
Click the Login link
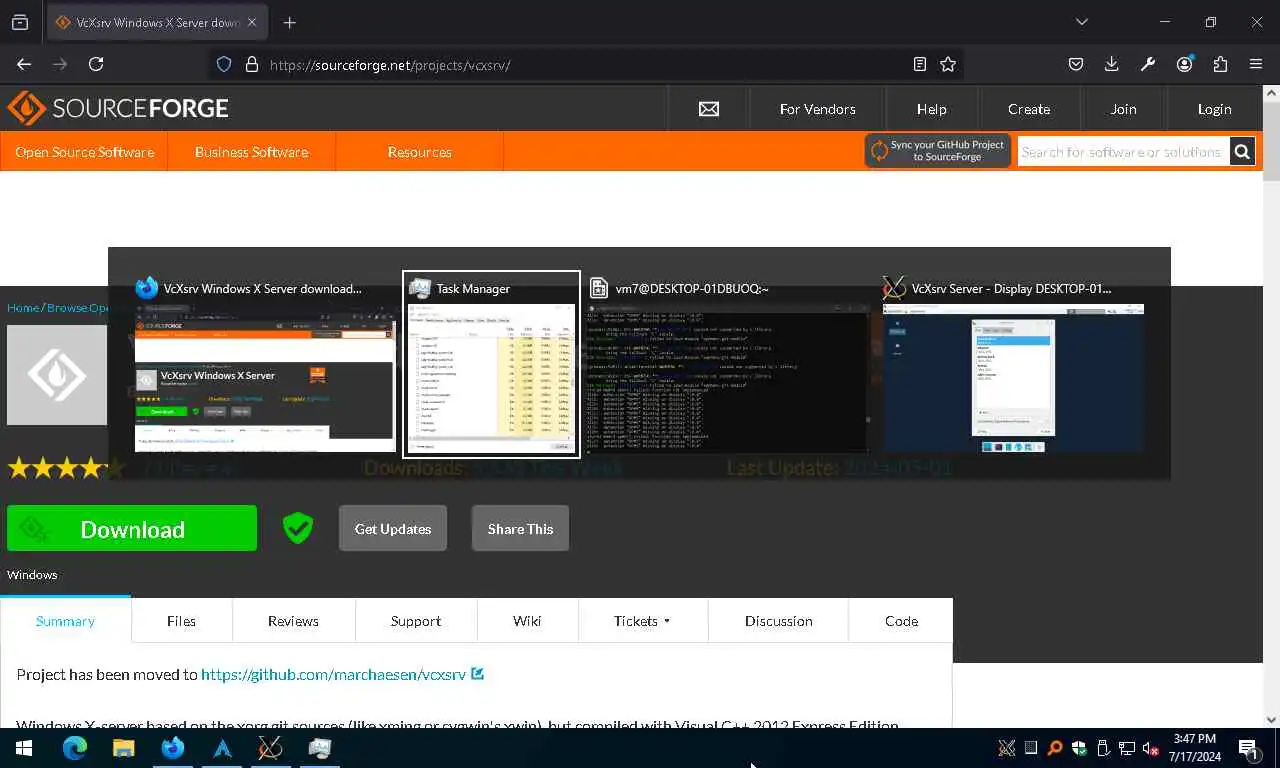[x=1214, y=109]
